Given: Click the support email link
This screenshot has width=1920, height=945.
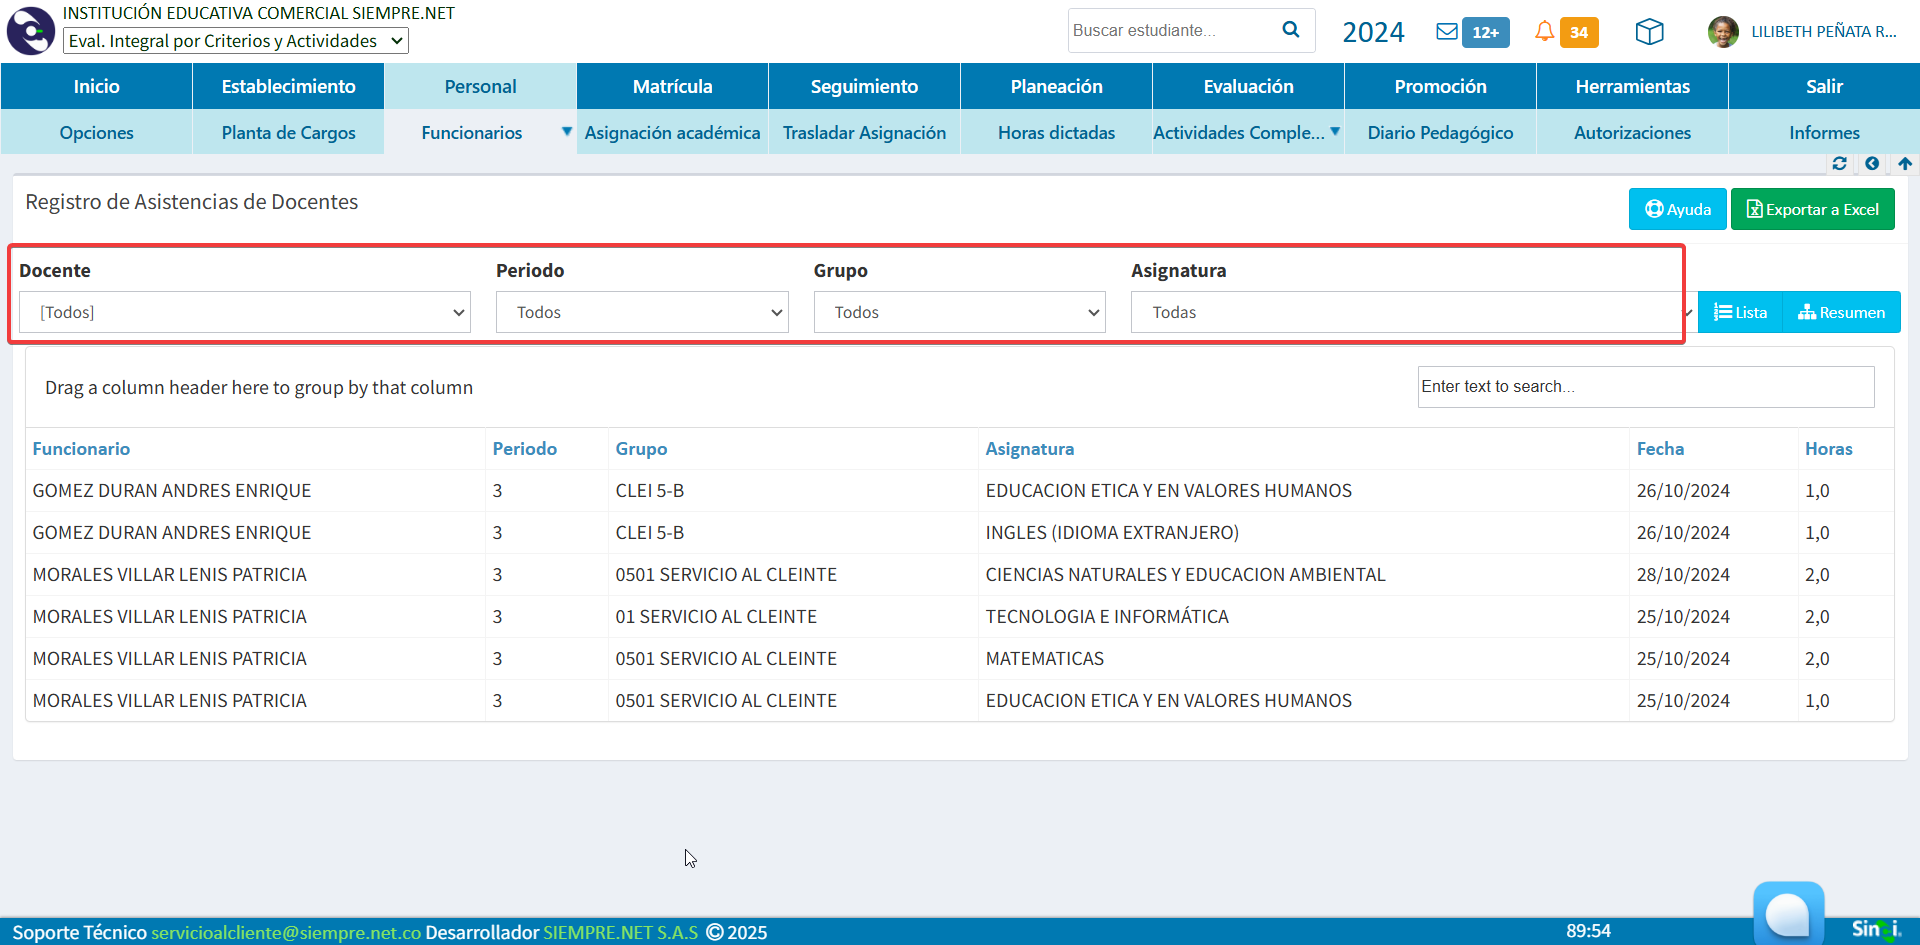Looking at the screenshot, I should coord(286,932).
